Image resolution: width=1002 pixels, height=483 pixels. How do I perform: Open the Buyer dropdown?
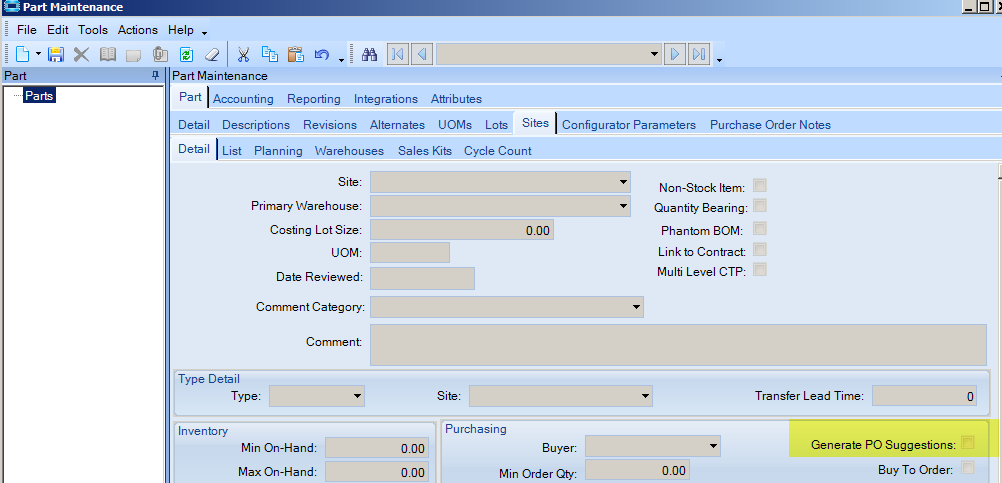point(713,446)
